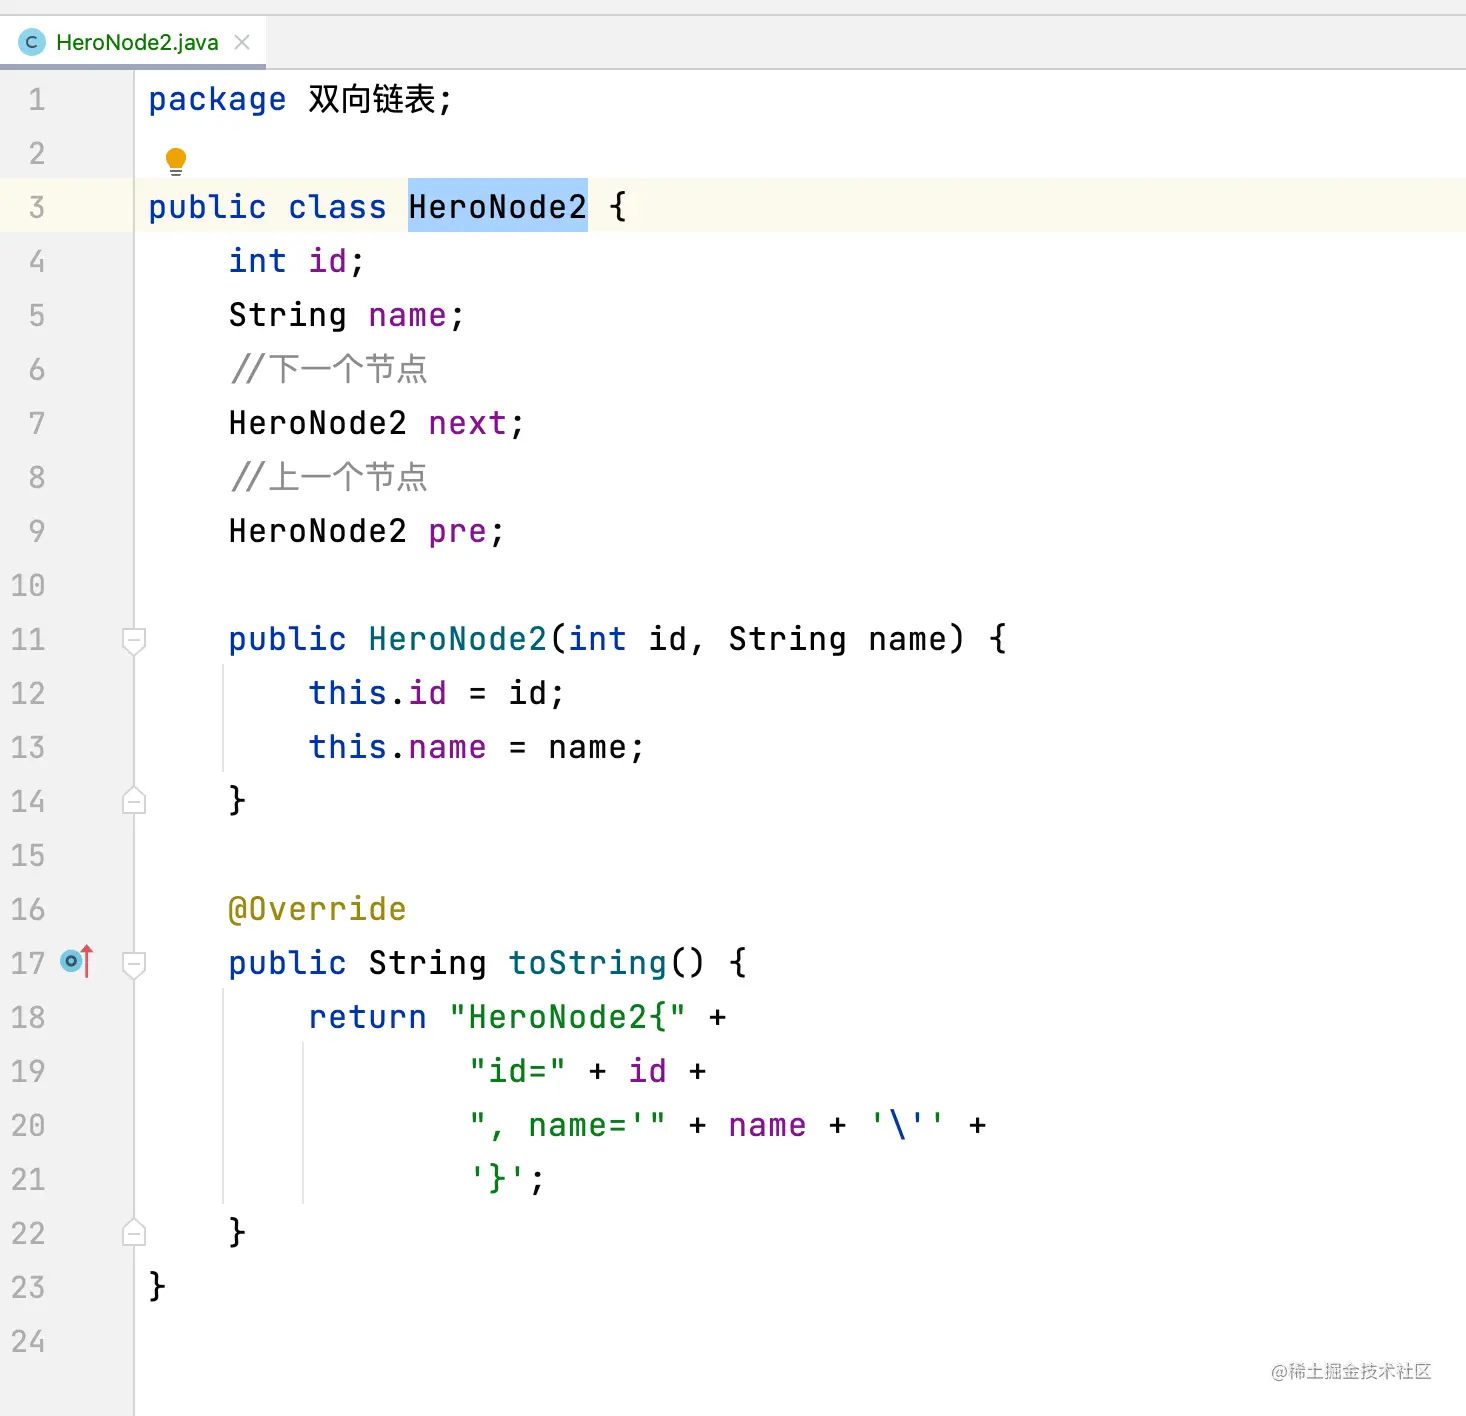The image size is (1466, 1416).
Task: Collapse the constructor at line 11
Action: pos(133,640)
